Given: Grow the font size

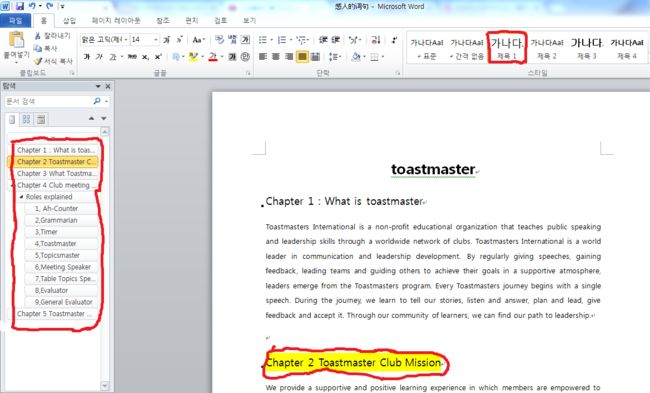Looking at the screenshot, I should pyautogui.click(x=167, y=40).
